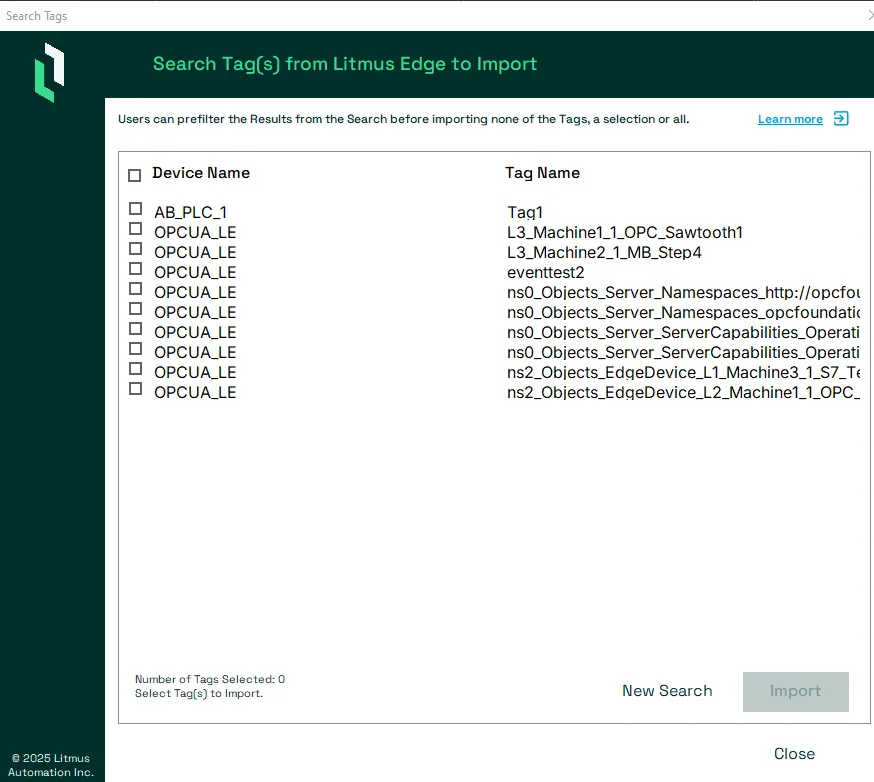Click the eventtest2 tag name
This screenshot has height=782, width=874.
(x=546, y=273)
